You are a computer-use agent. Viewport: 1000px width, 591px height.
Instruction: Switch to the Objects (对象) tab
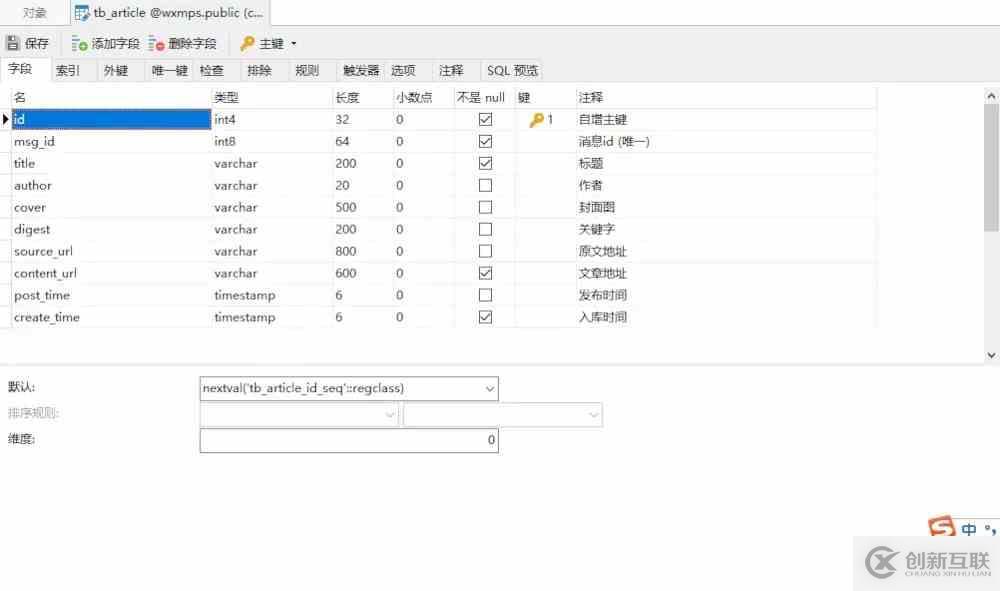(x=35, y=13)
